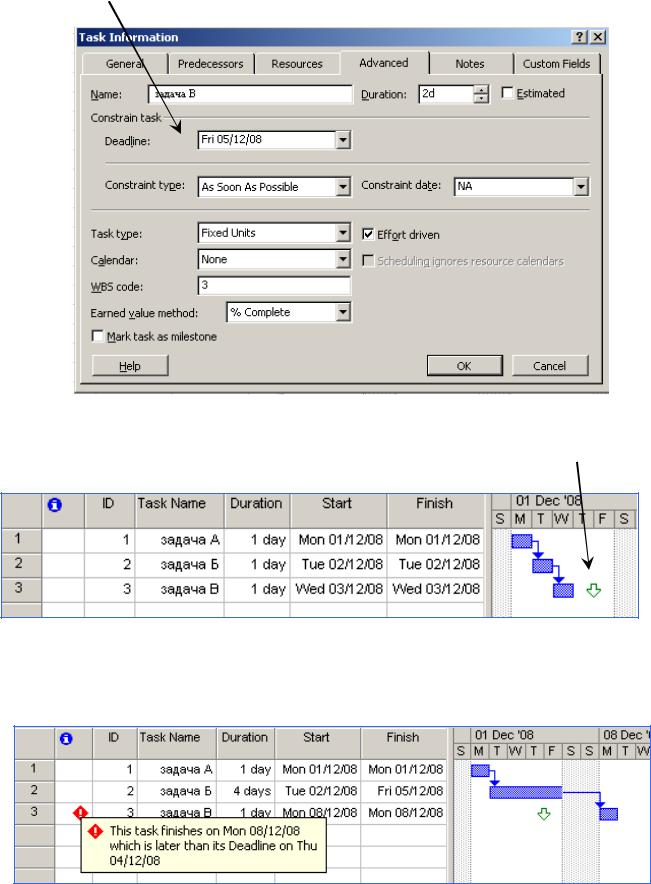Select задача В bar in bottom Gantt chart

pos(609,814)
